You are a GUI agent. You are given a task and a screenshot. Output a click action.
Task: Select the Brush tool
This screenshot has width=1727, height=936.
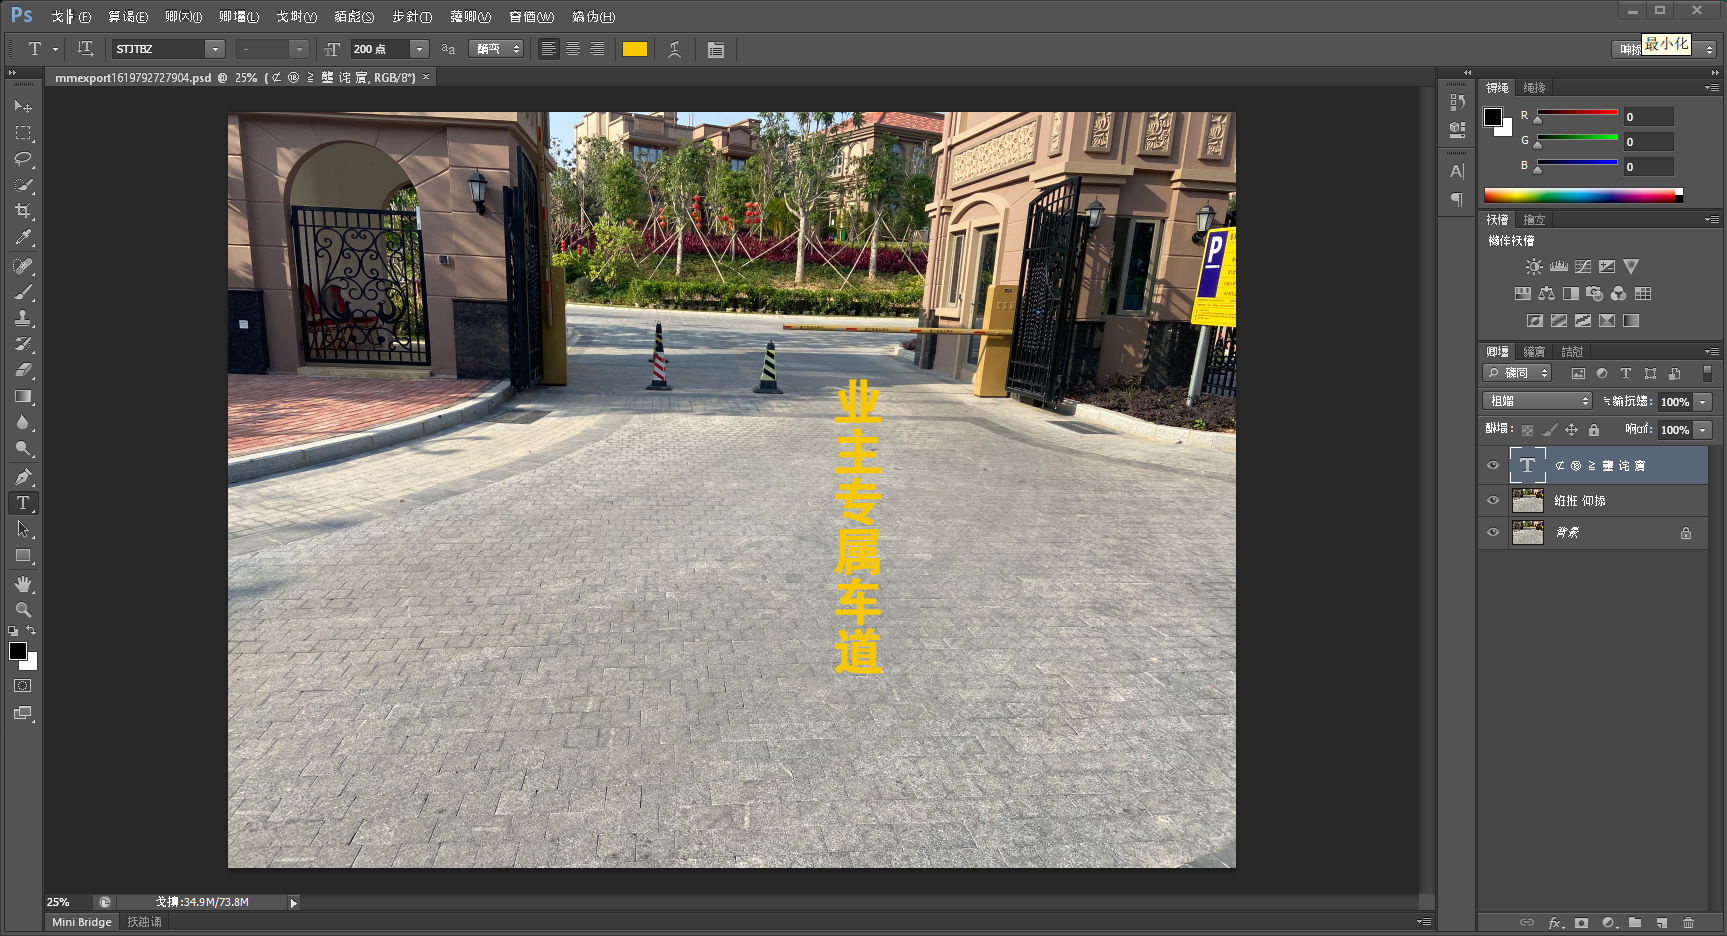coord(23,292)
